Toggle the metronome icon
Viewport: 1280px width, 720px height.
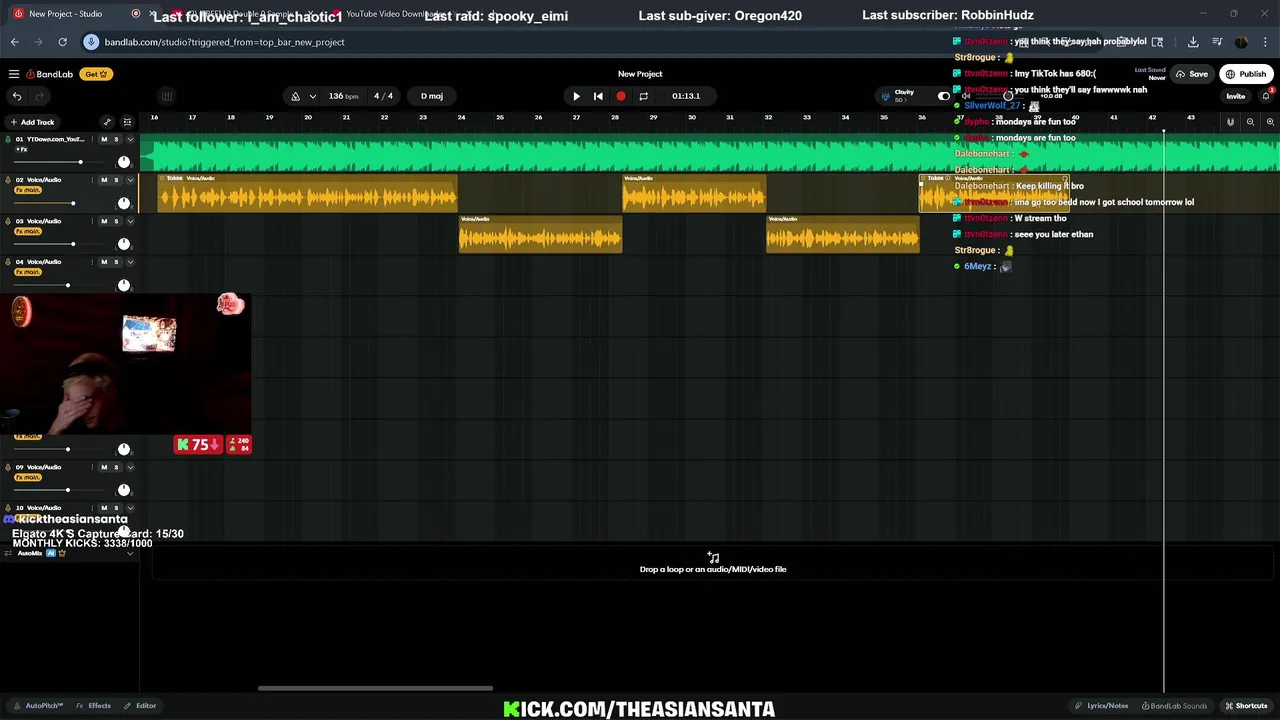pos(295,96)
